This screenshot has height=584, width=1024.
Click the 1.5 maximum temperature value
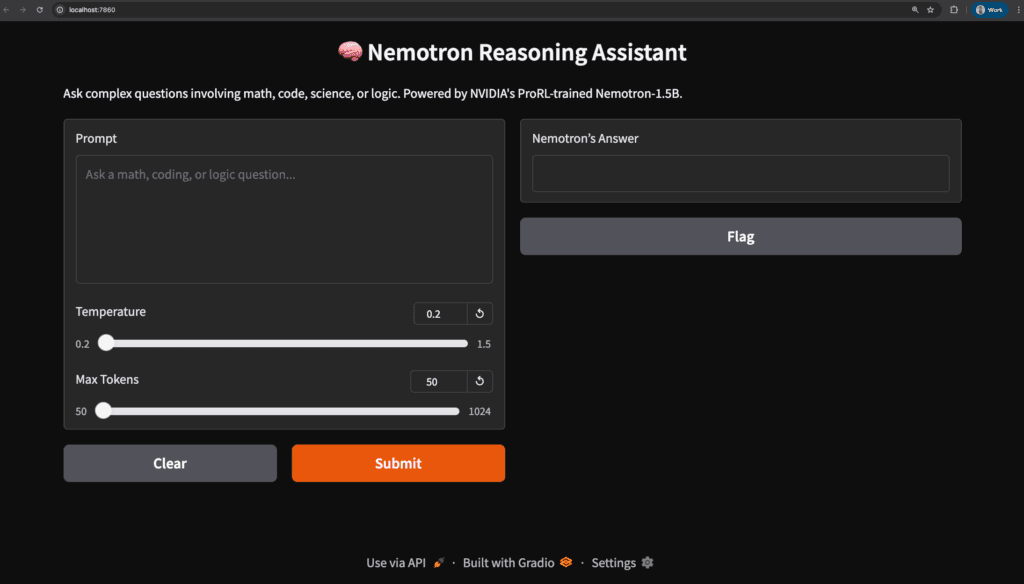coord(483,344)
